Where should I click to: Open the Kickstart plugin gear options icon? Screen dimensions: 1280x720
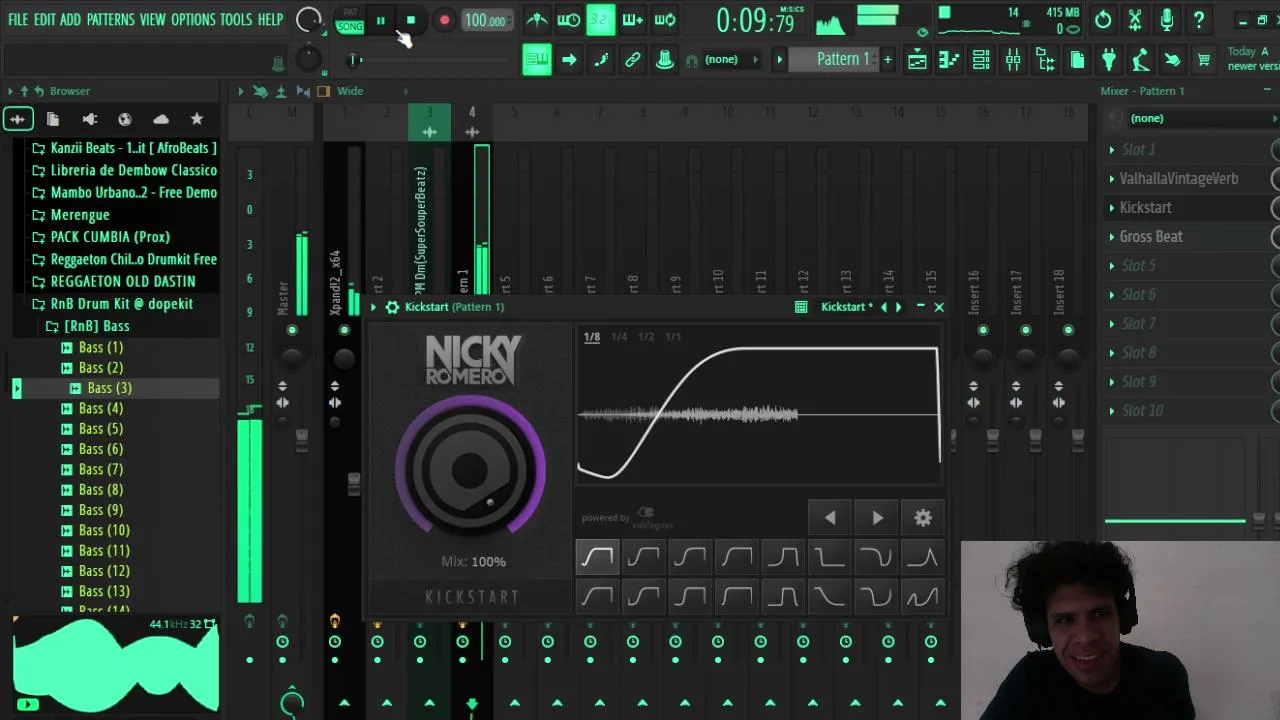(x=392, y=307)
